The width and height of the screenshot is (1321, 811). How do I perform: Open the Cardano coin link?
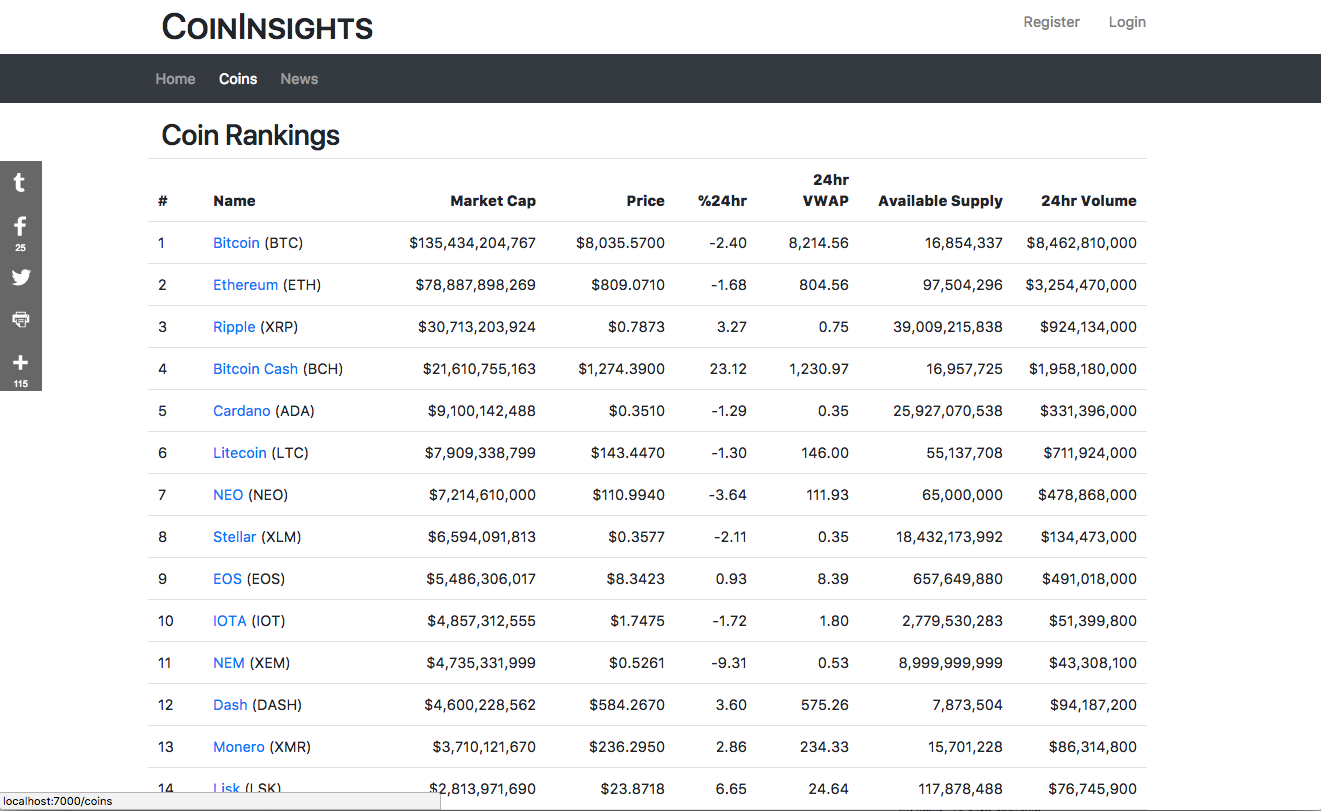pyautogui.click(x=241, y=411)
